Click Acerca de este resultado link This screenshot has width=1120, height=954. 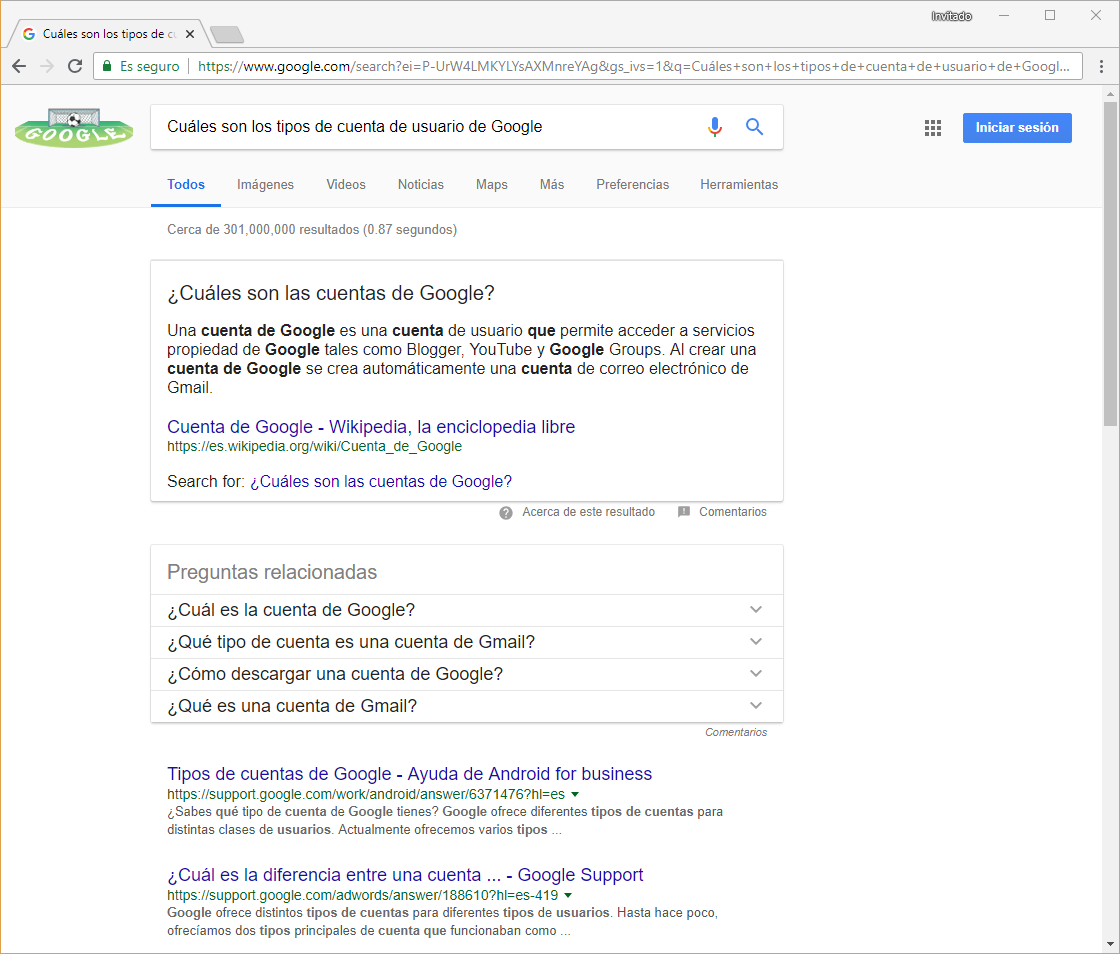click(589, 512)
